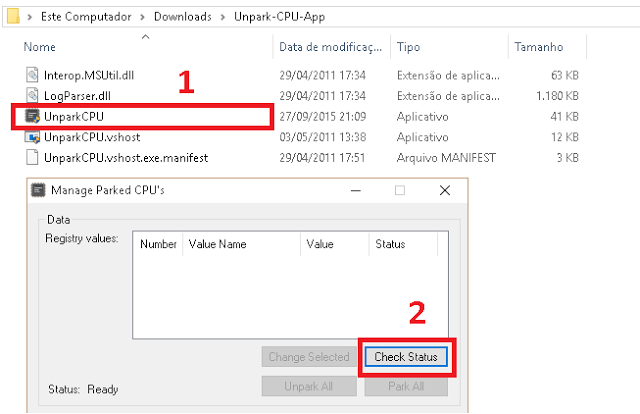Image resolution: width=640 pixels, height=414 pixels.
Task: Click the Manage Parked CPU's title bar icon
Action: point(39,190)
